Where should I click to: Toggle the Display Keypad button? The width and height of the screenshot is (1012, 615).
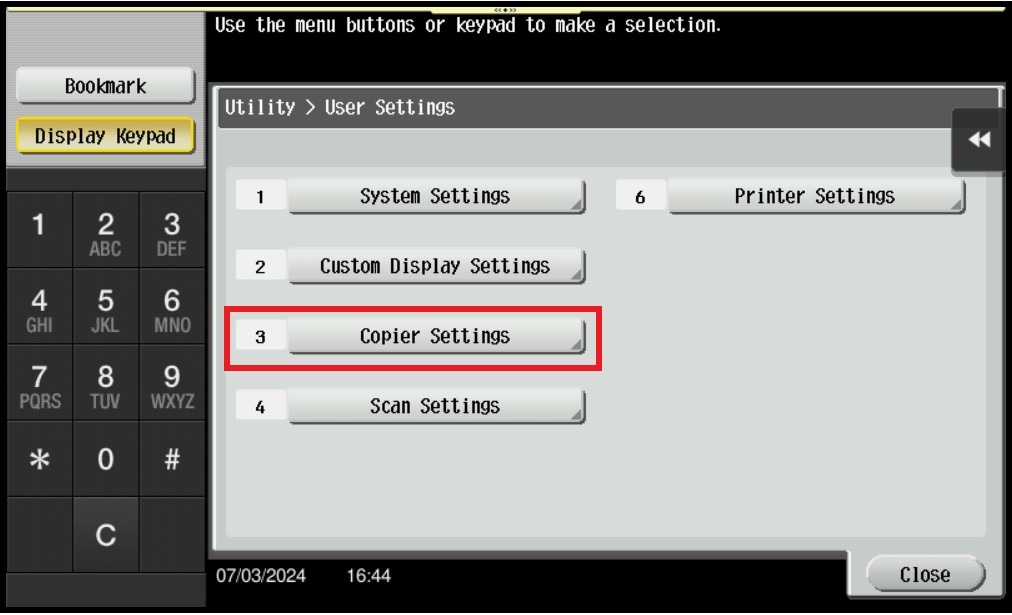pos(105,136)
